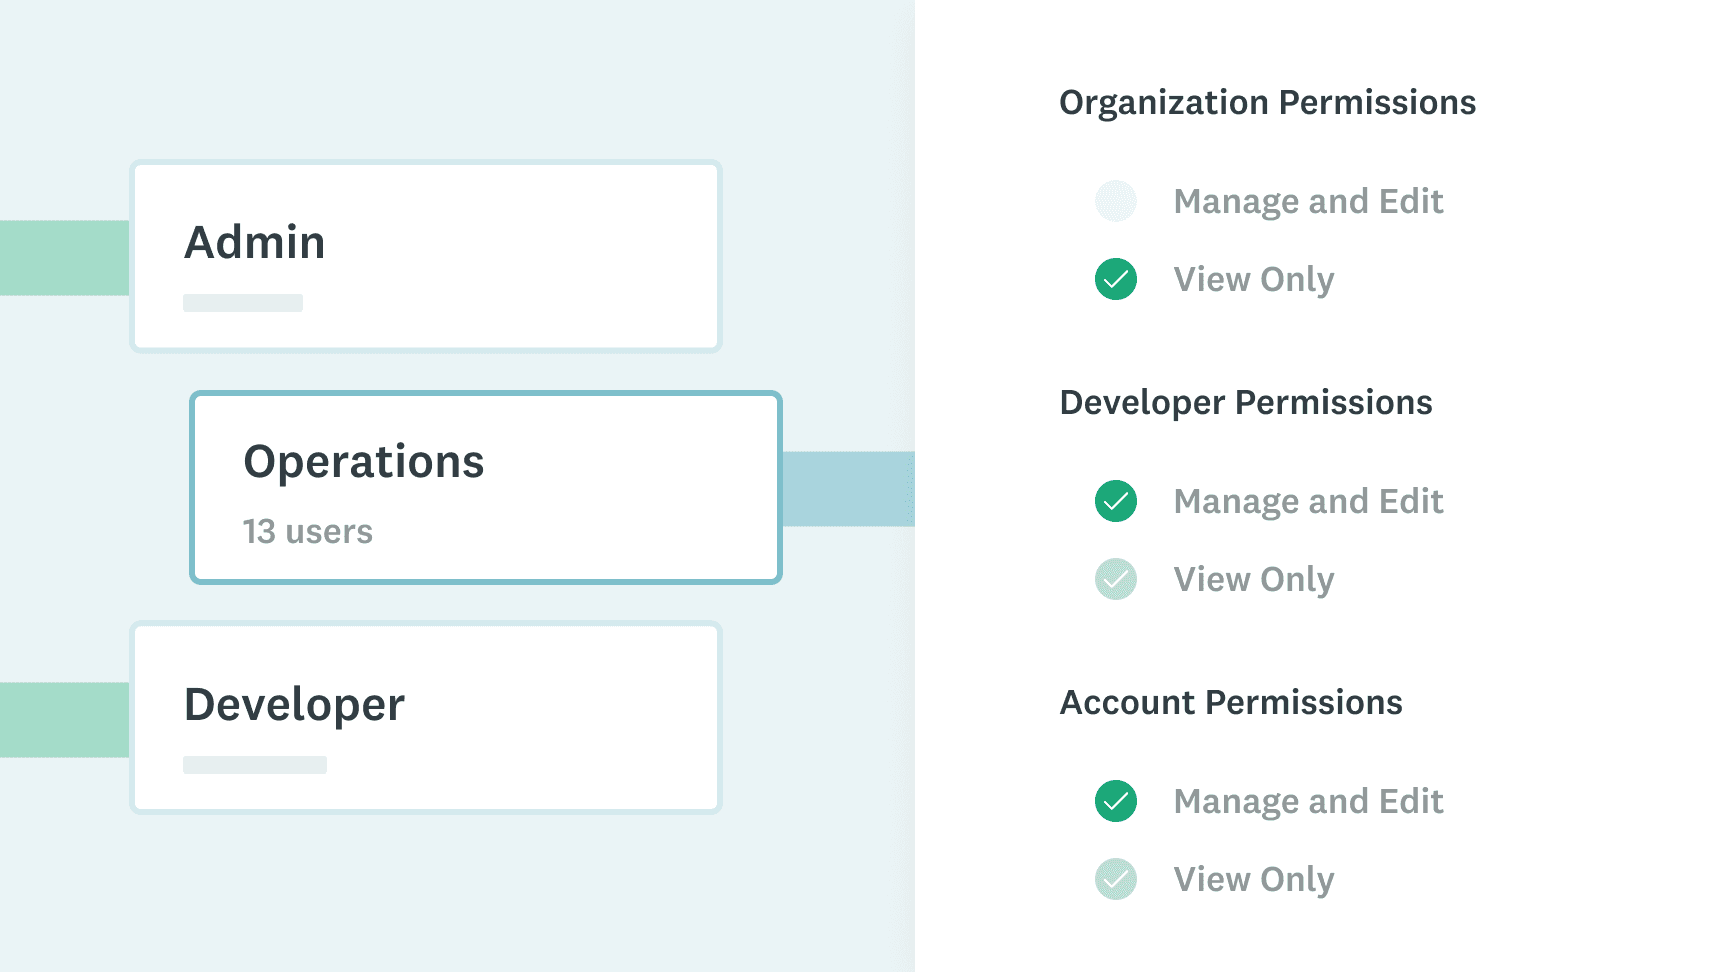Image resolution: width=1728 pixels, height=972 pixels.
Task: Click 'View Only' label under Developer Permissions
Action: [x=1254, y=580]
